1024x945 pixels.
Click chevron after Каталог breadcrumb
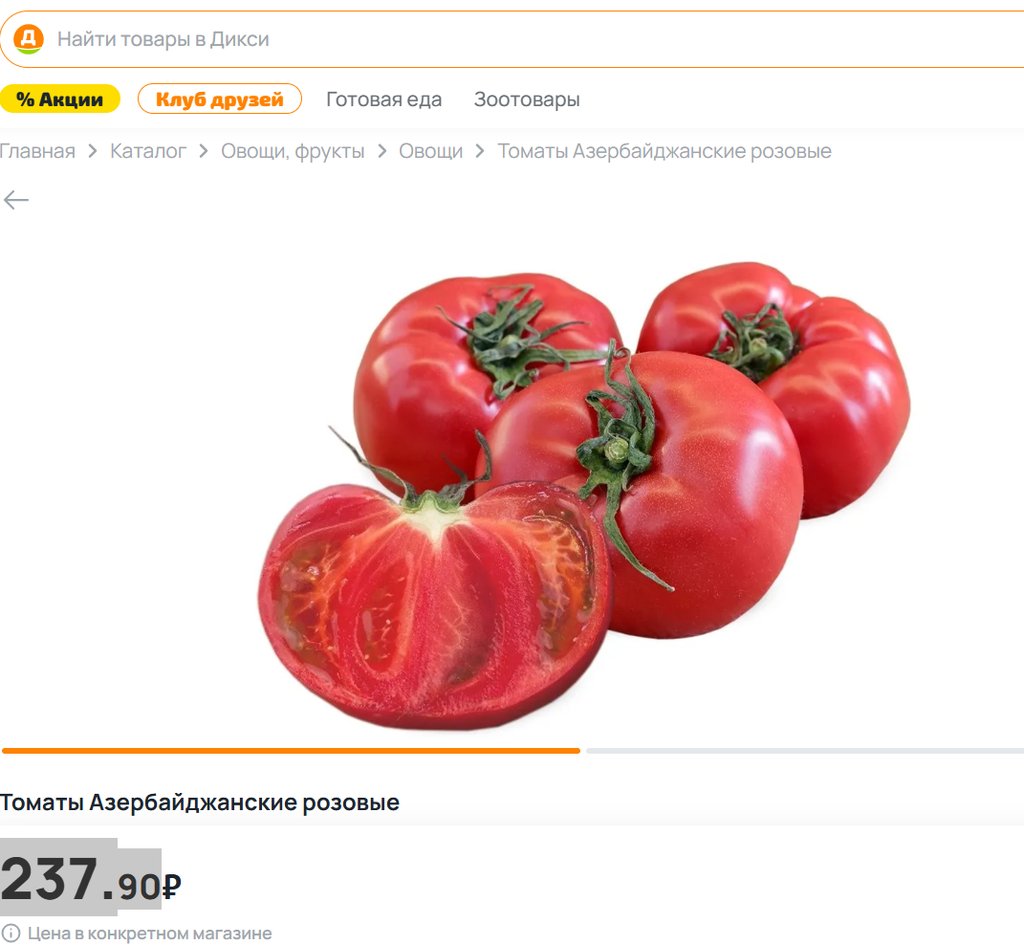pyautogui.click(x=204, y=152)
